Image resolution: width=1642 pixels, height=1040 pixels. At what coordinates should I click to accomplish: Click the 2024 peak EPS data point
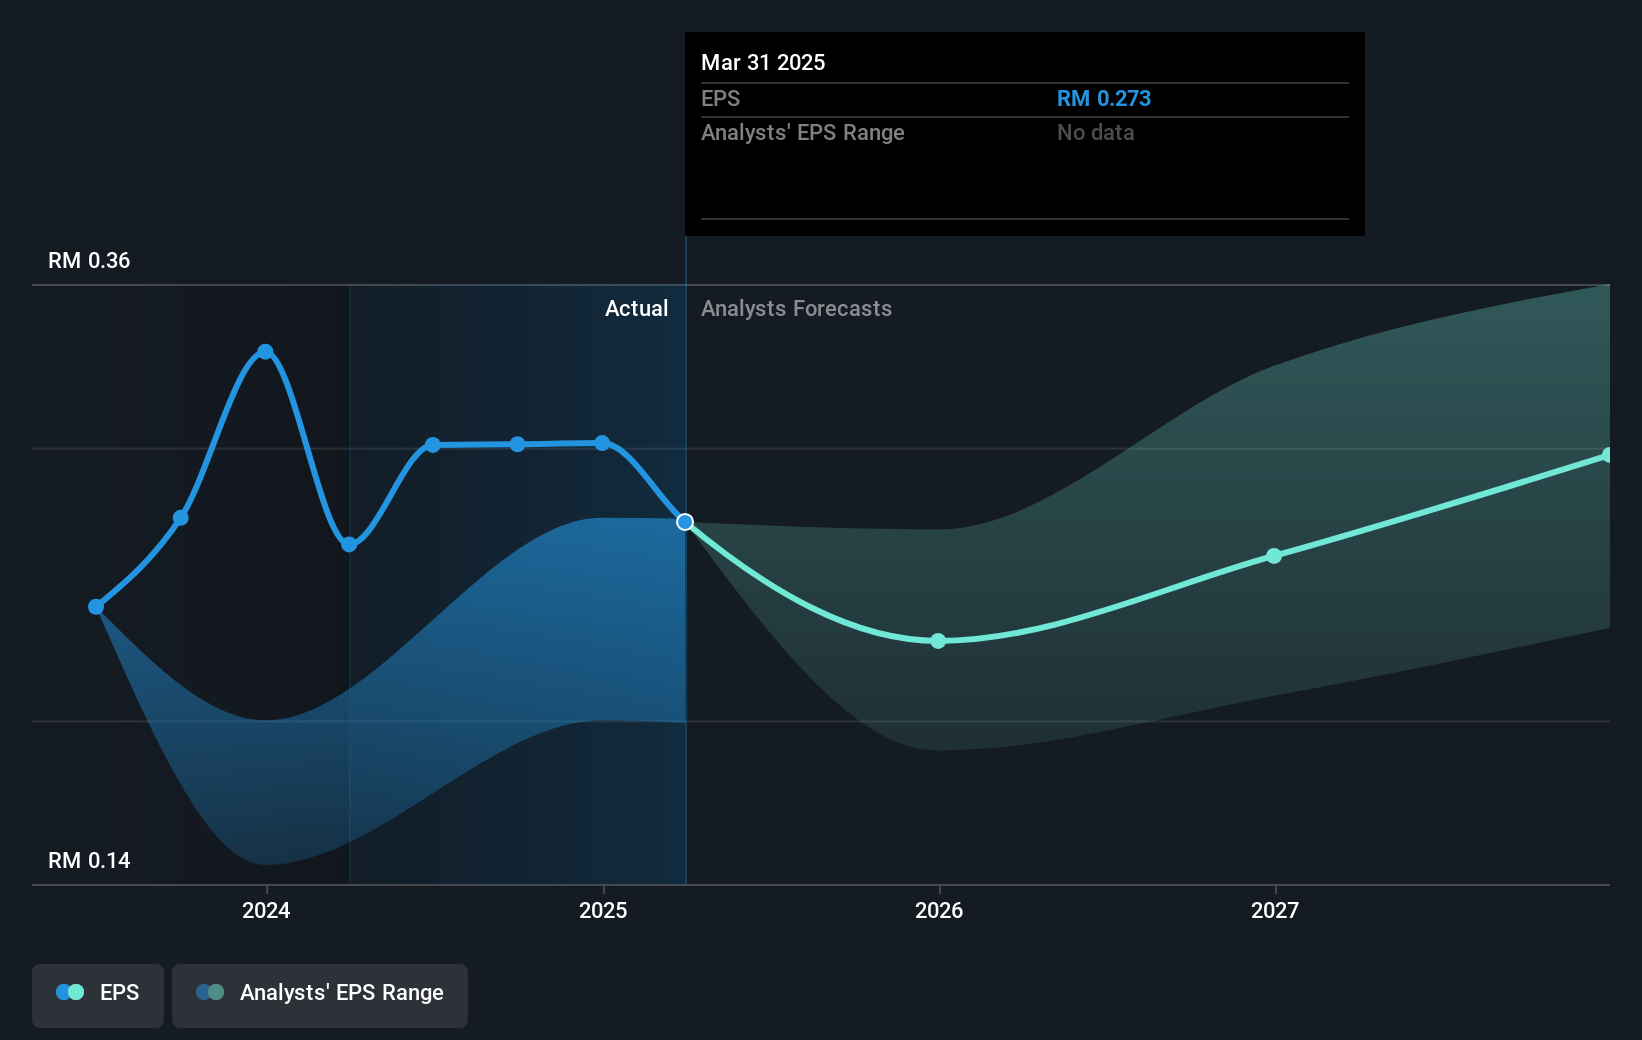(264, 350)
